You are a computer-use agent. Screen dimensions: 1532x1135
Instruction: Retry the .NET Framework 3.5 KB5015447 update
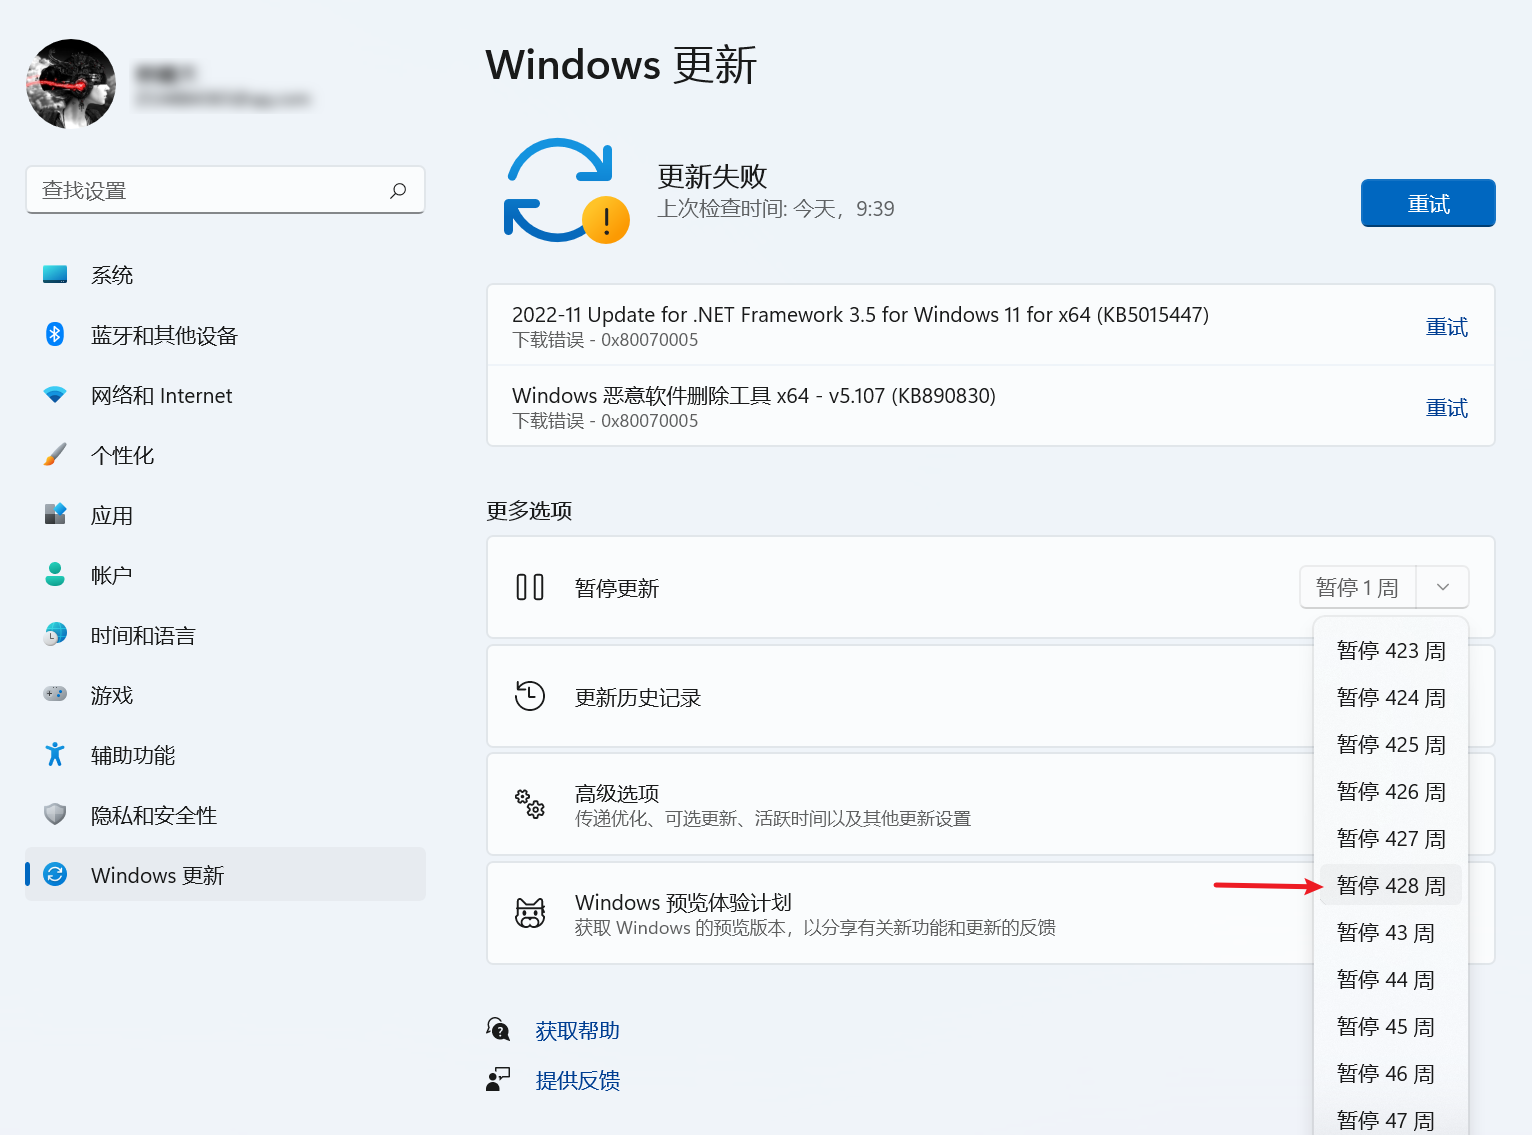pyautogui.click(x=1446, y=327)
